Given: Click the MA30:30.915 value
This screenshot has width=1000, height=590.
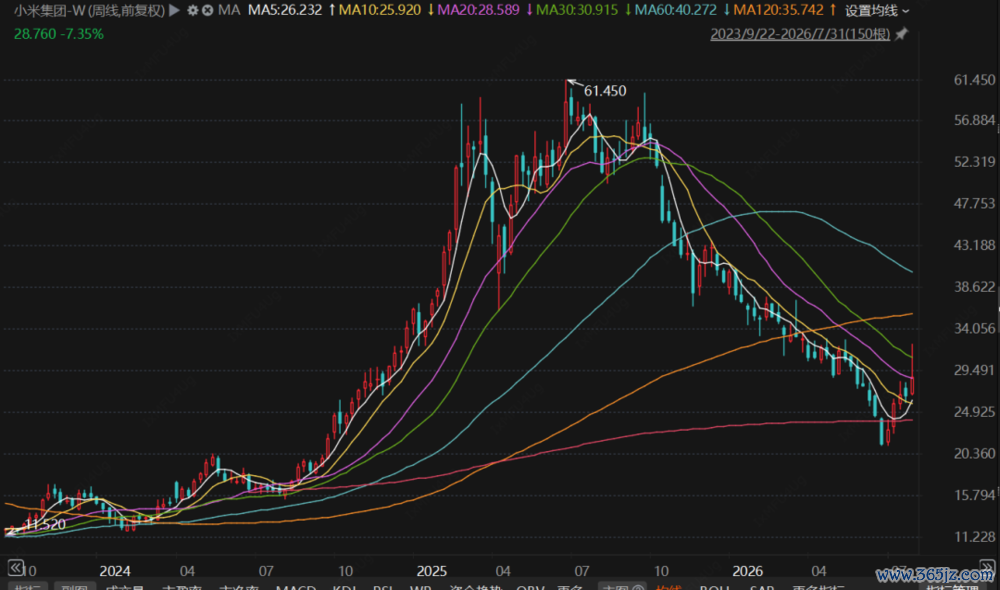Looking at the screenshot, I should tap(577, 10).
